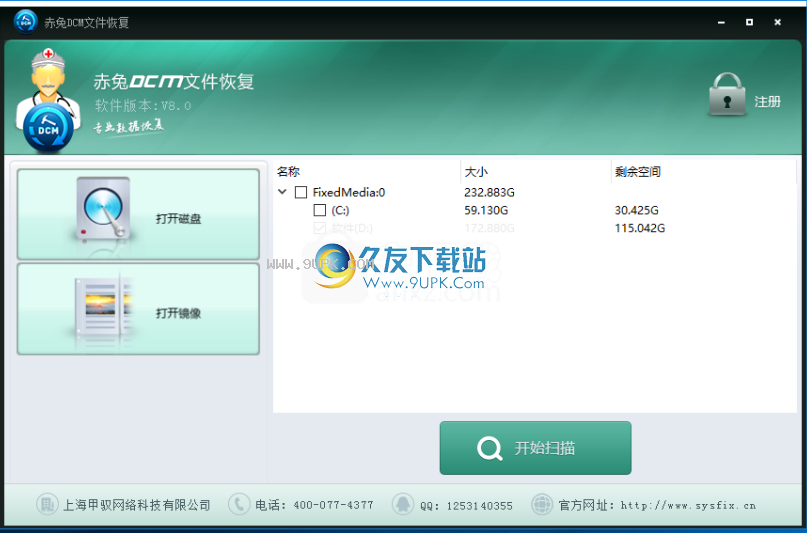Collapse the FixedMedia:0 tree node
The width and height of the screenshot is (807, 533).
point(282,192)
